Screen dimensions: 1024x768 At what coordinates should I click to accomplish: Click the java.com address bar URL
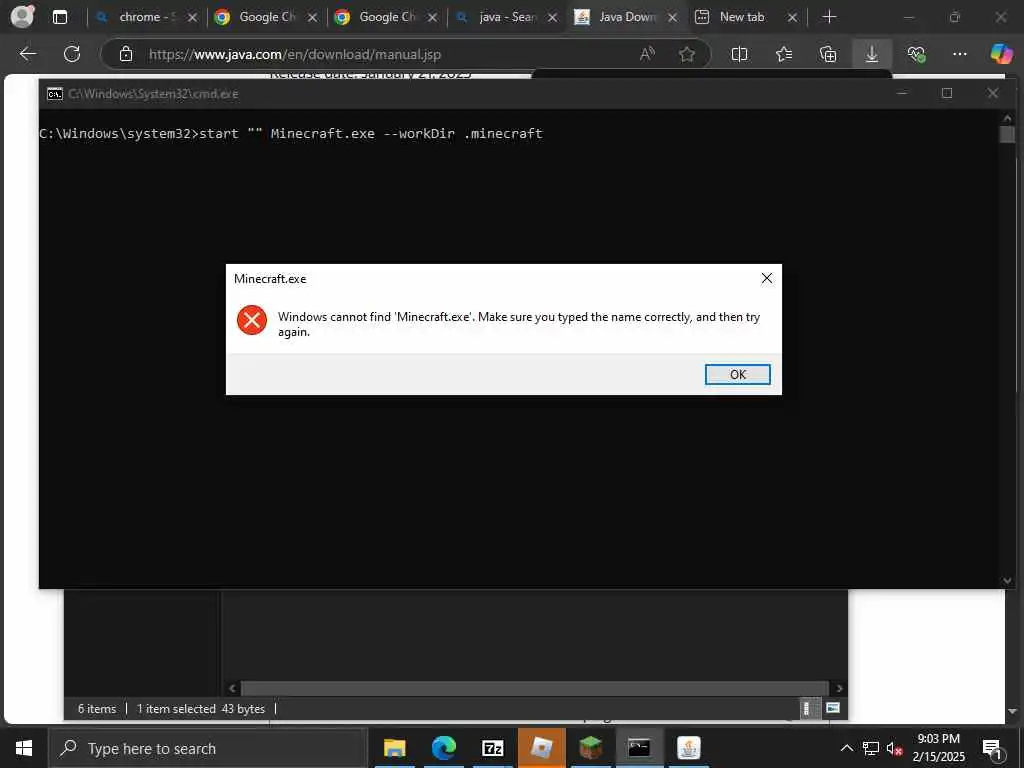coord(295,54)
